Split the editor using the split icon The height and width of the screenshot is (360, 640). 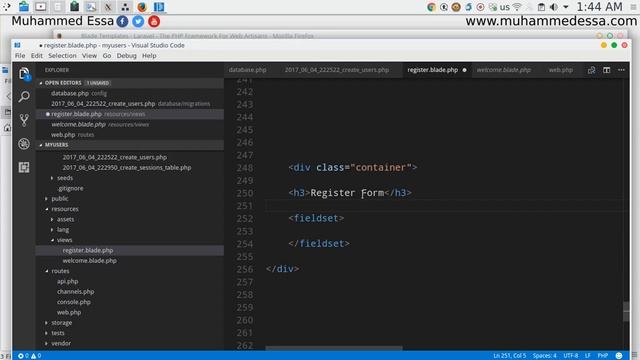(607, 70)
